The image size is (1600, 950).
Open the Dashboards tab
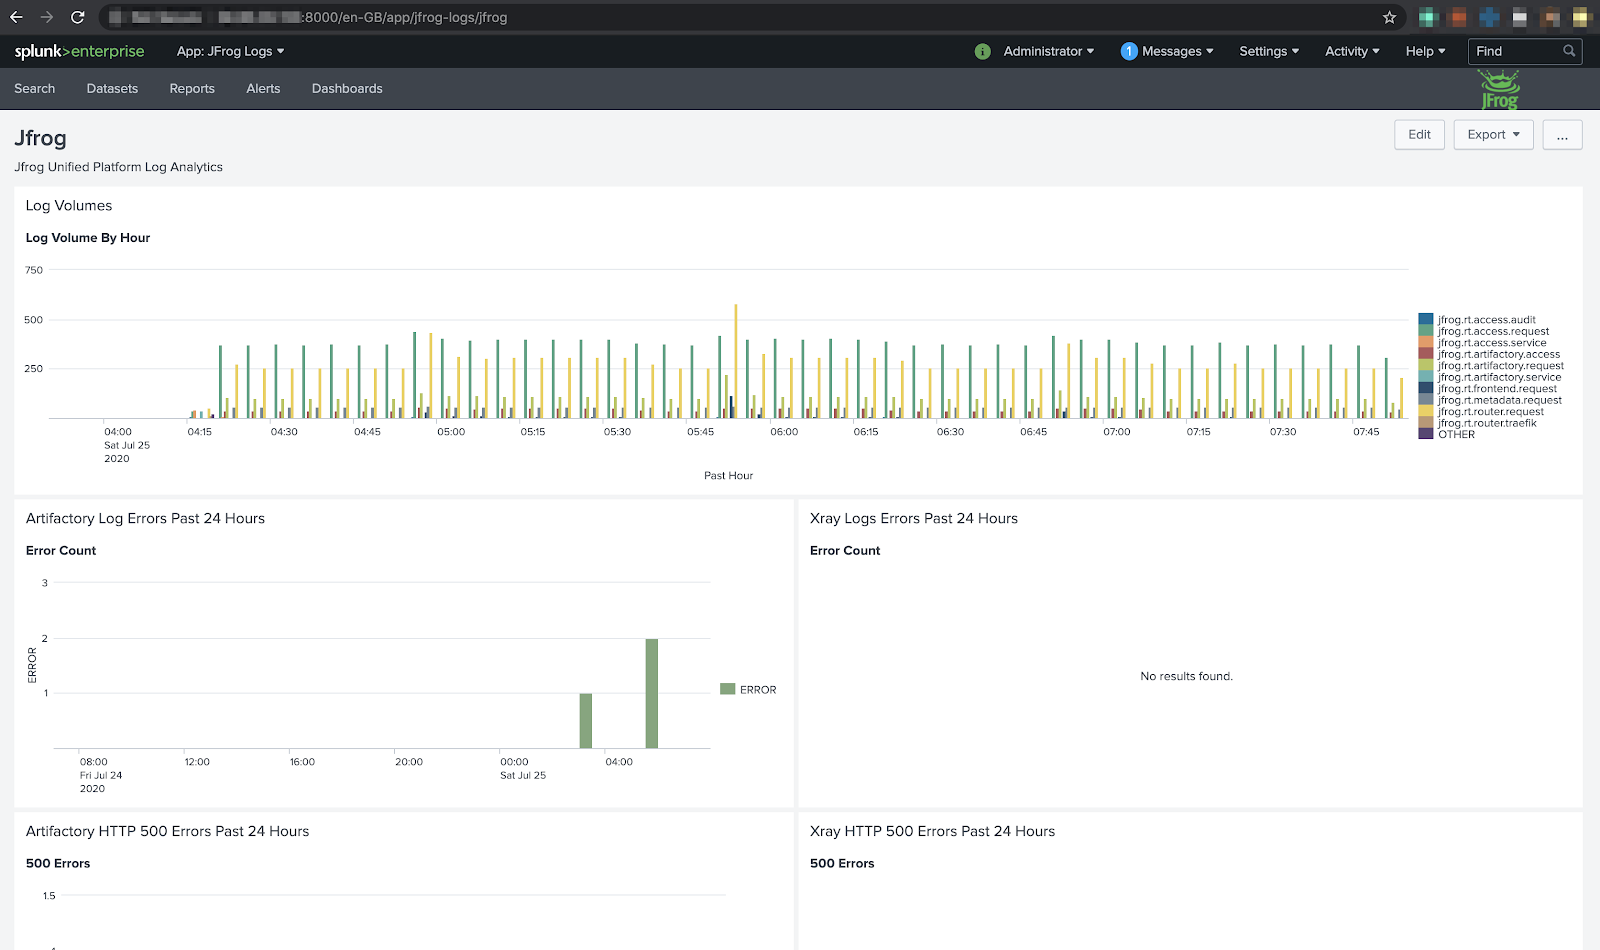tap(347, 89)
